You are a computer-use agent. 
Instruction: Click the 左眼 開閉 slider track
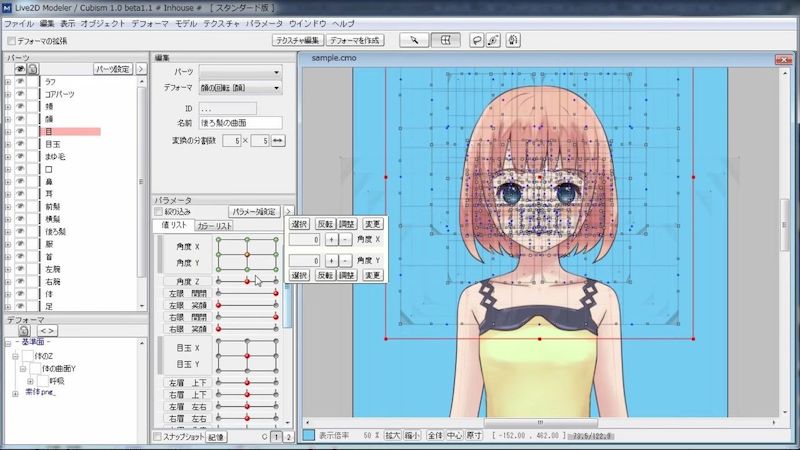pos(247,293)
